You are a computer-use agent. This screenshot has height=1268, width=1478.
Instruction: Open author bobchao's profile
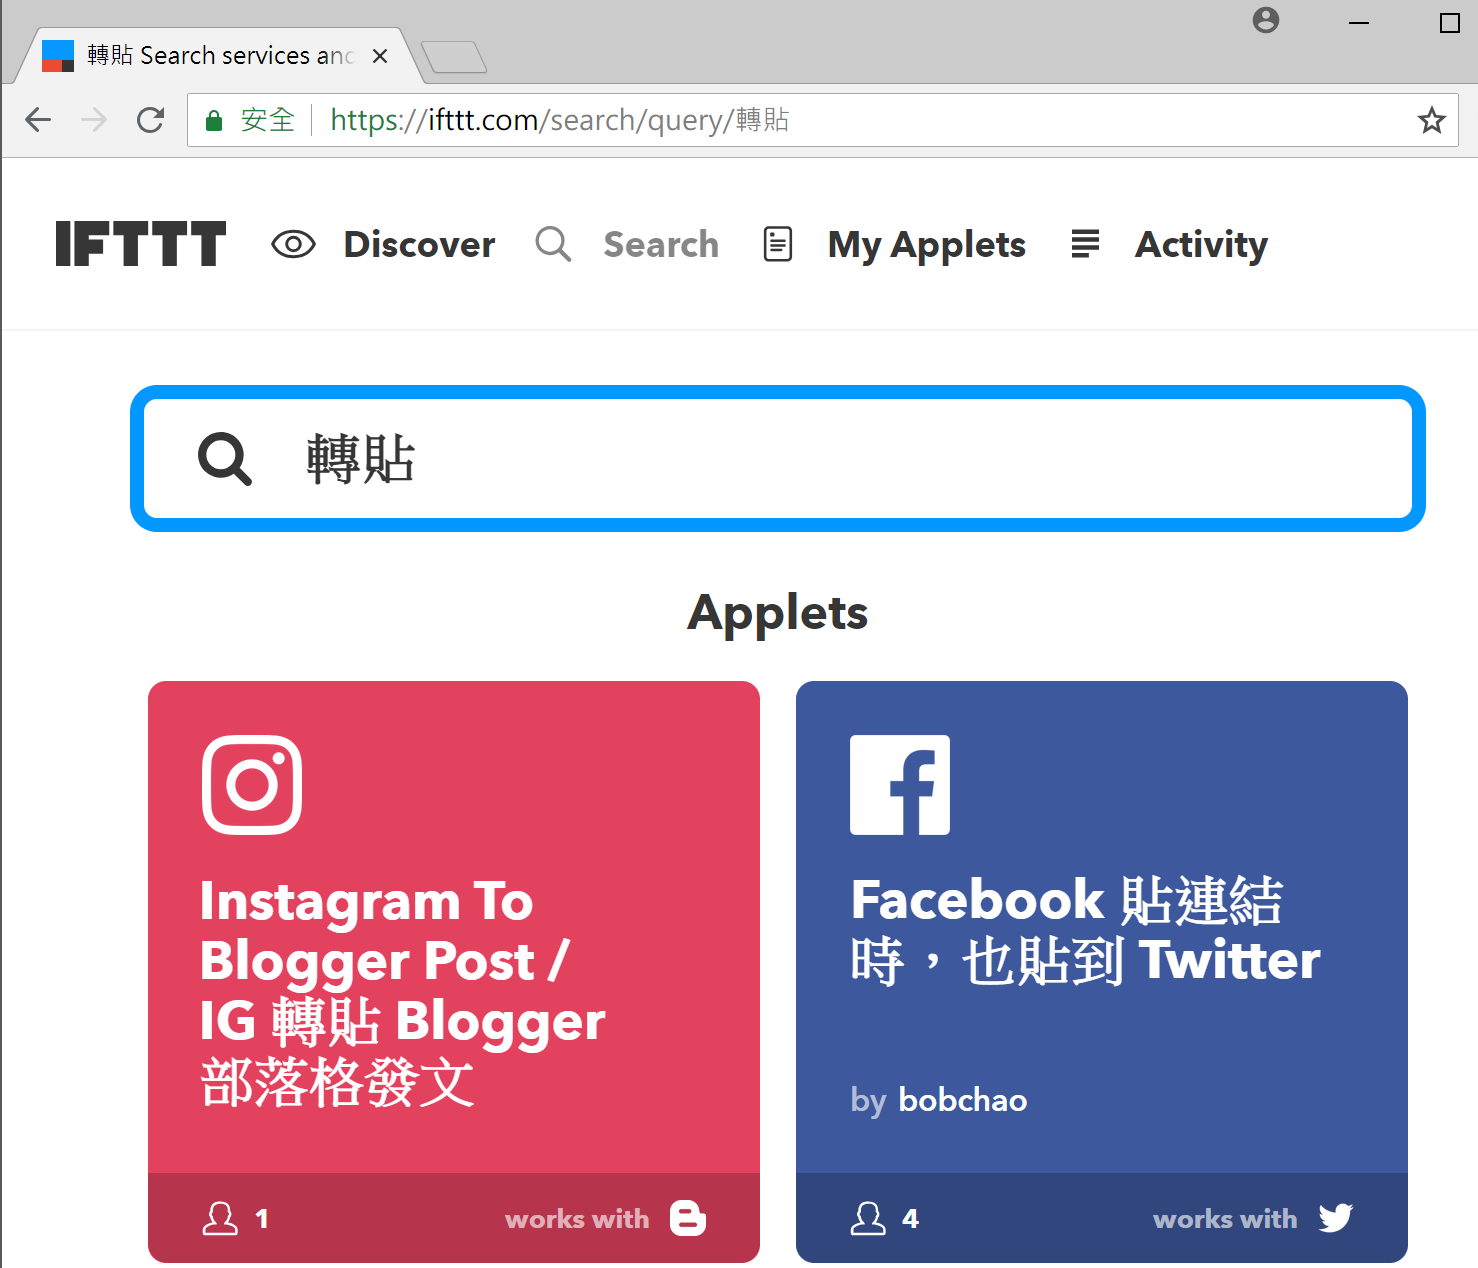pos(963,1100)
